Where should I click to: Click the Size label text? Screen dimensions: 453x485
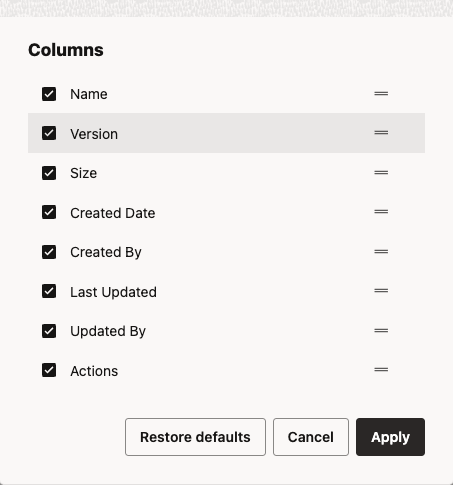pos(84,173)
